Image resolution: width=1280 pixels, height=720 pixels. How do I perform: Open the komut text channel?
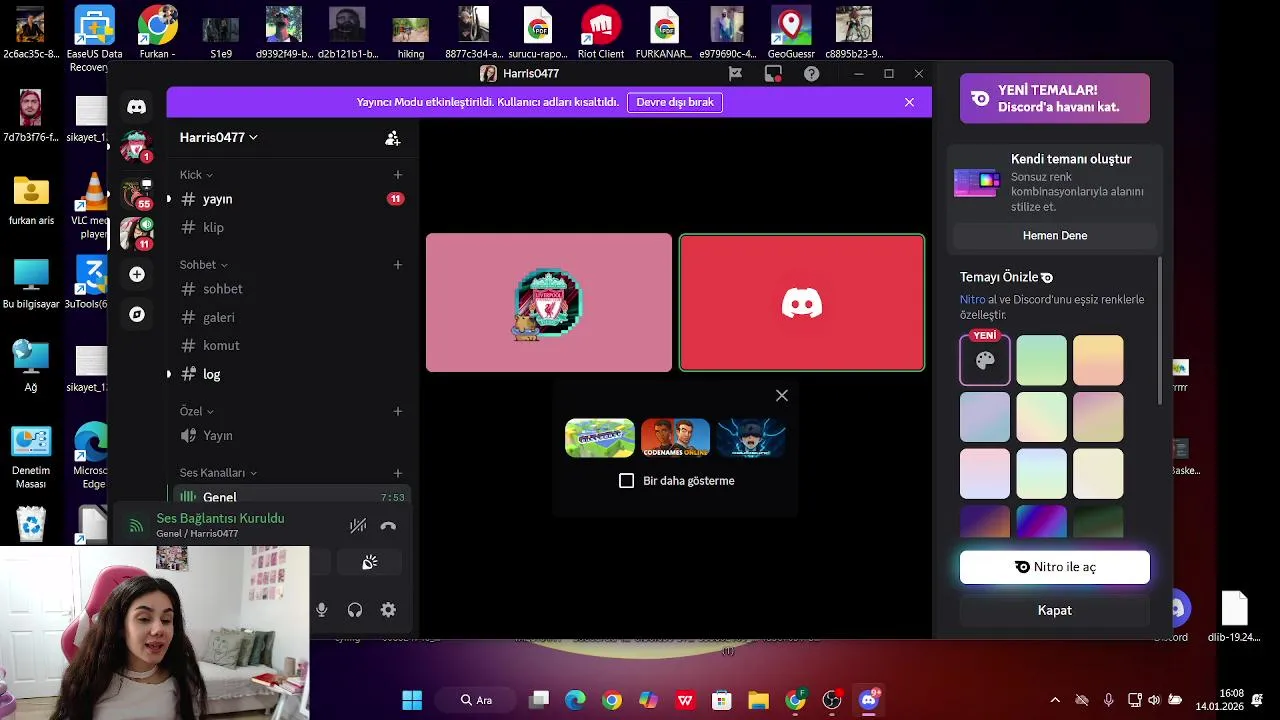pyautogui.click(x=290, y=345)
